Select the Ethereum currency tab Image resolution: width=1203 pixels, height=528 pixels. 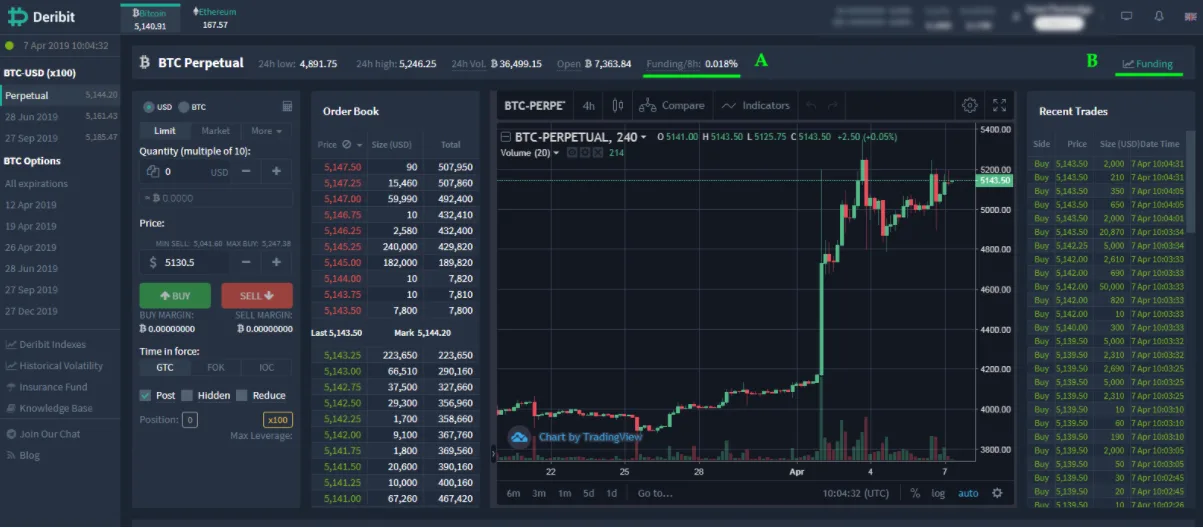coord(214,17)
